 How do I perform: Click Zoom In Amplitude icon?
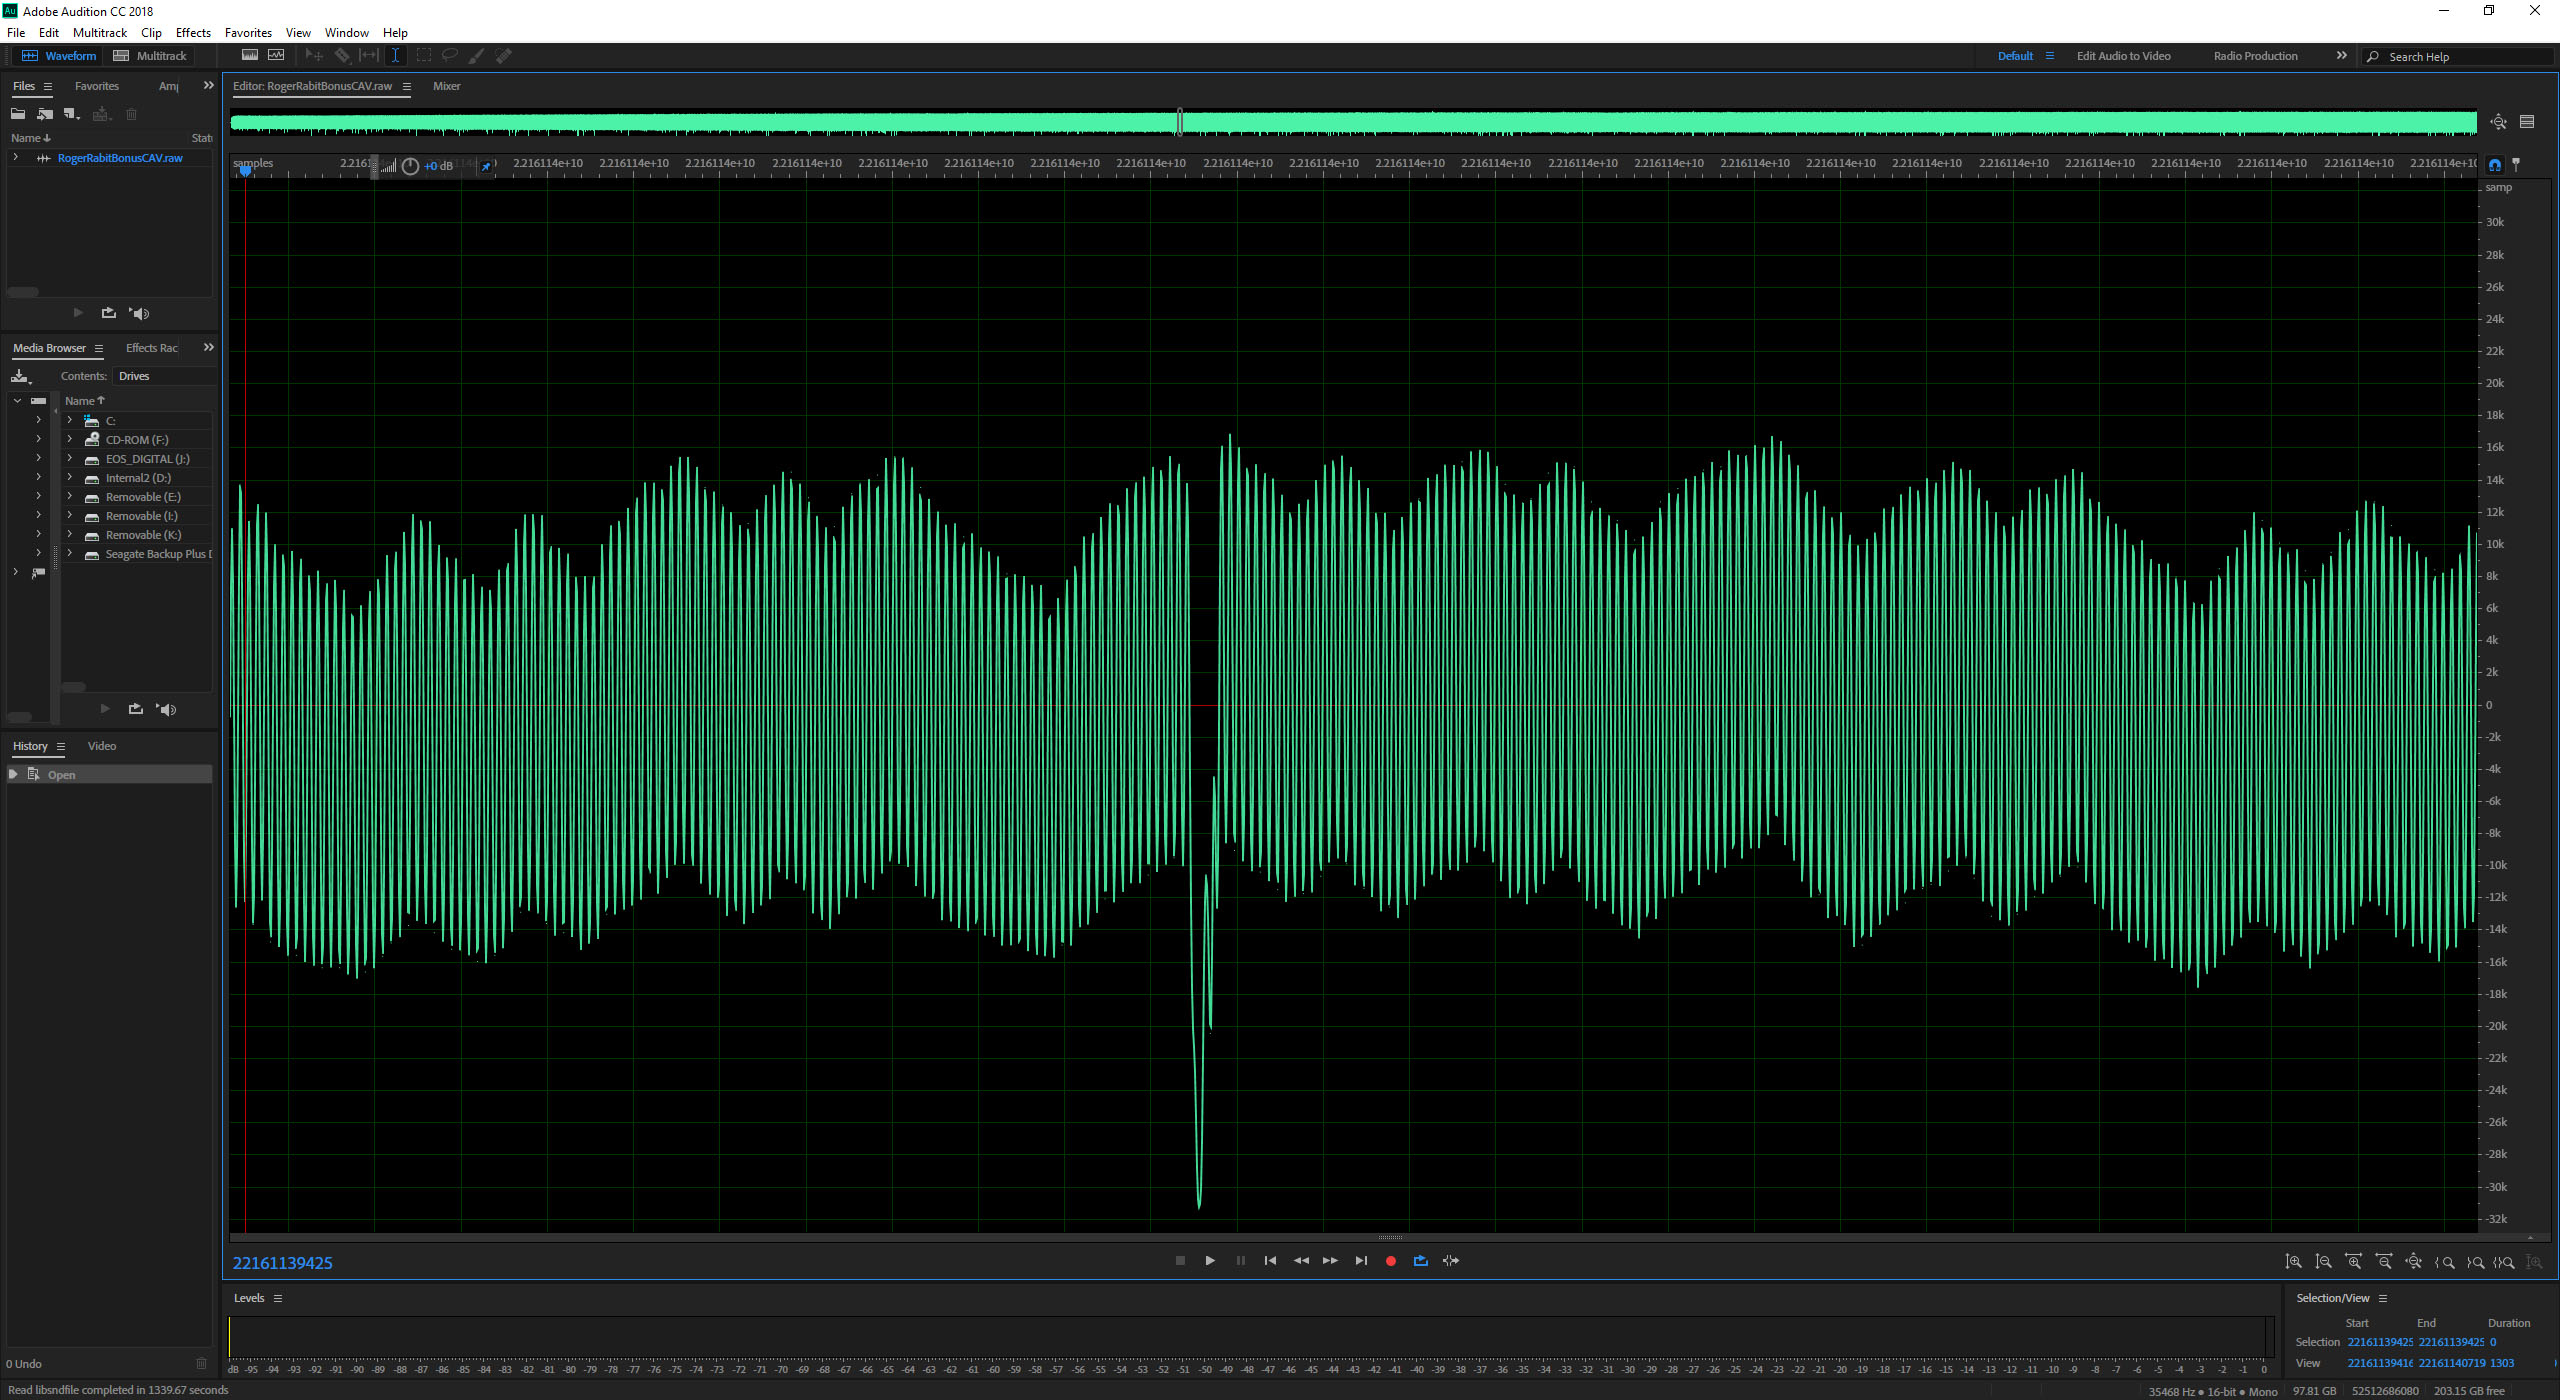(2293, 1262)
